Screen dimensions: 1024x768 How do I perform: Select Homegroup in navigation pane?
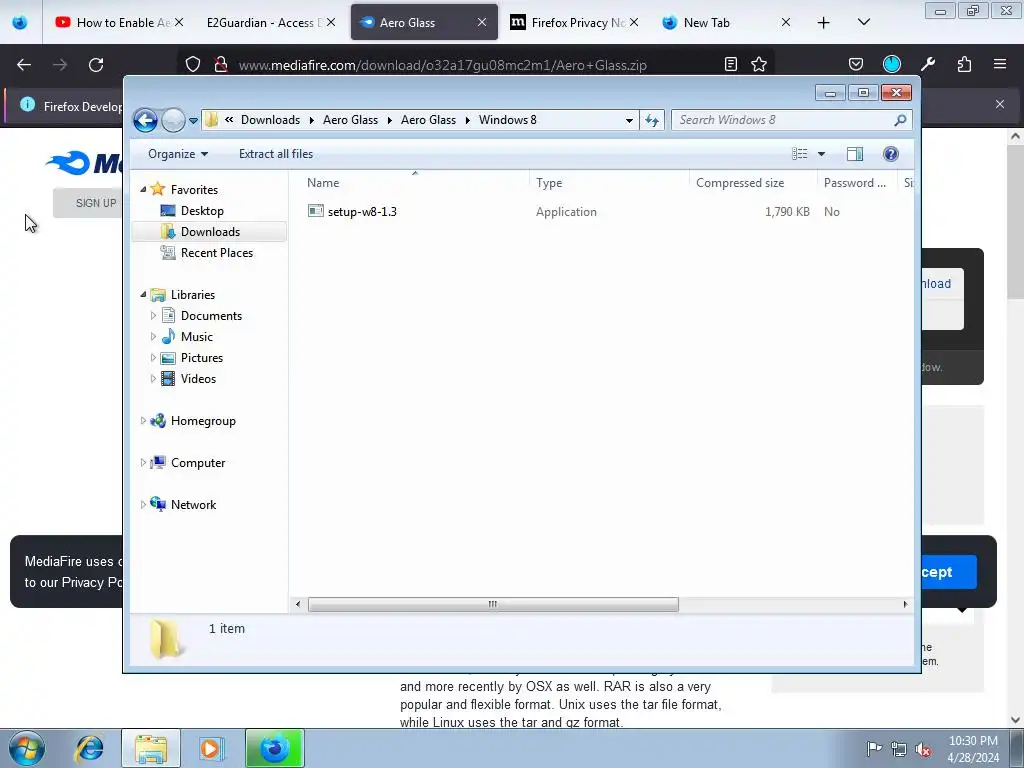coord(202,421)
